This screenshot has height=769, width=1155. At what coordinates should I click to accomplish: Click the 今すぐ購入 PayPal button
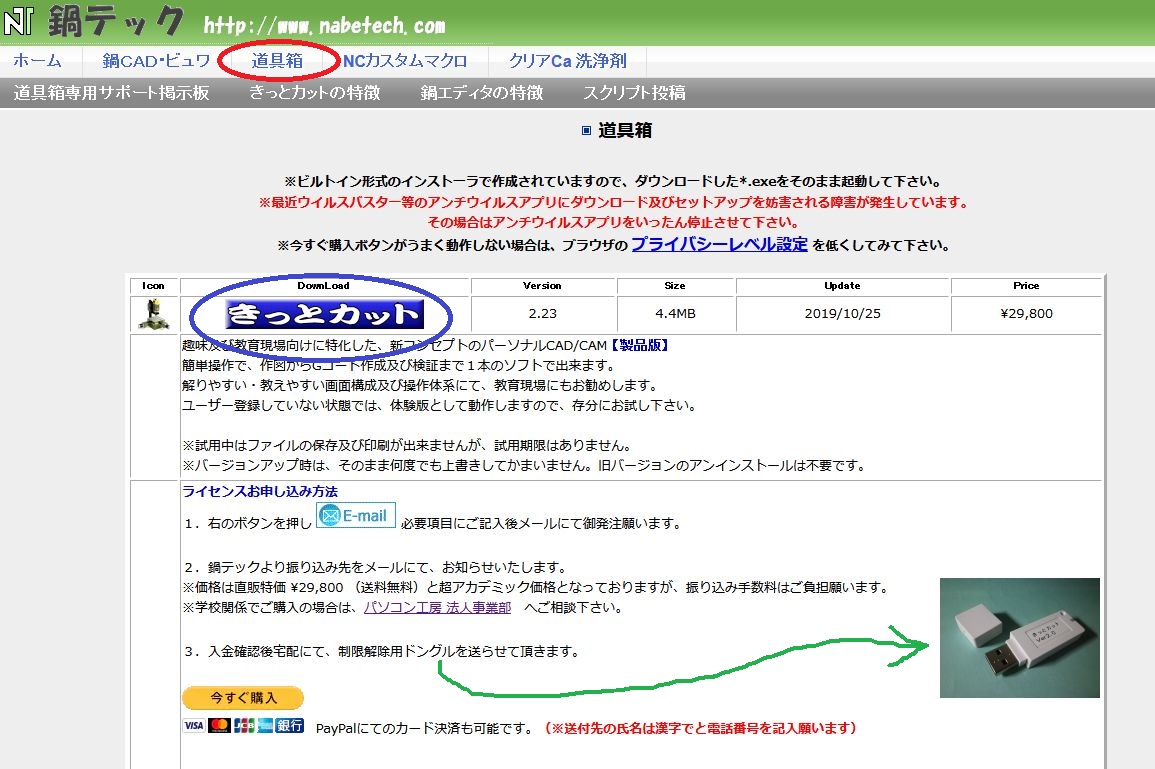243,698
